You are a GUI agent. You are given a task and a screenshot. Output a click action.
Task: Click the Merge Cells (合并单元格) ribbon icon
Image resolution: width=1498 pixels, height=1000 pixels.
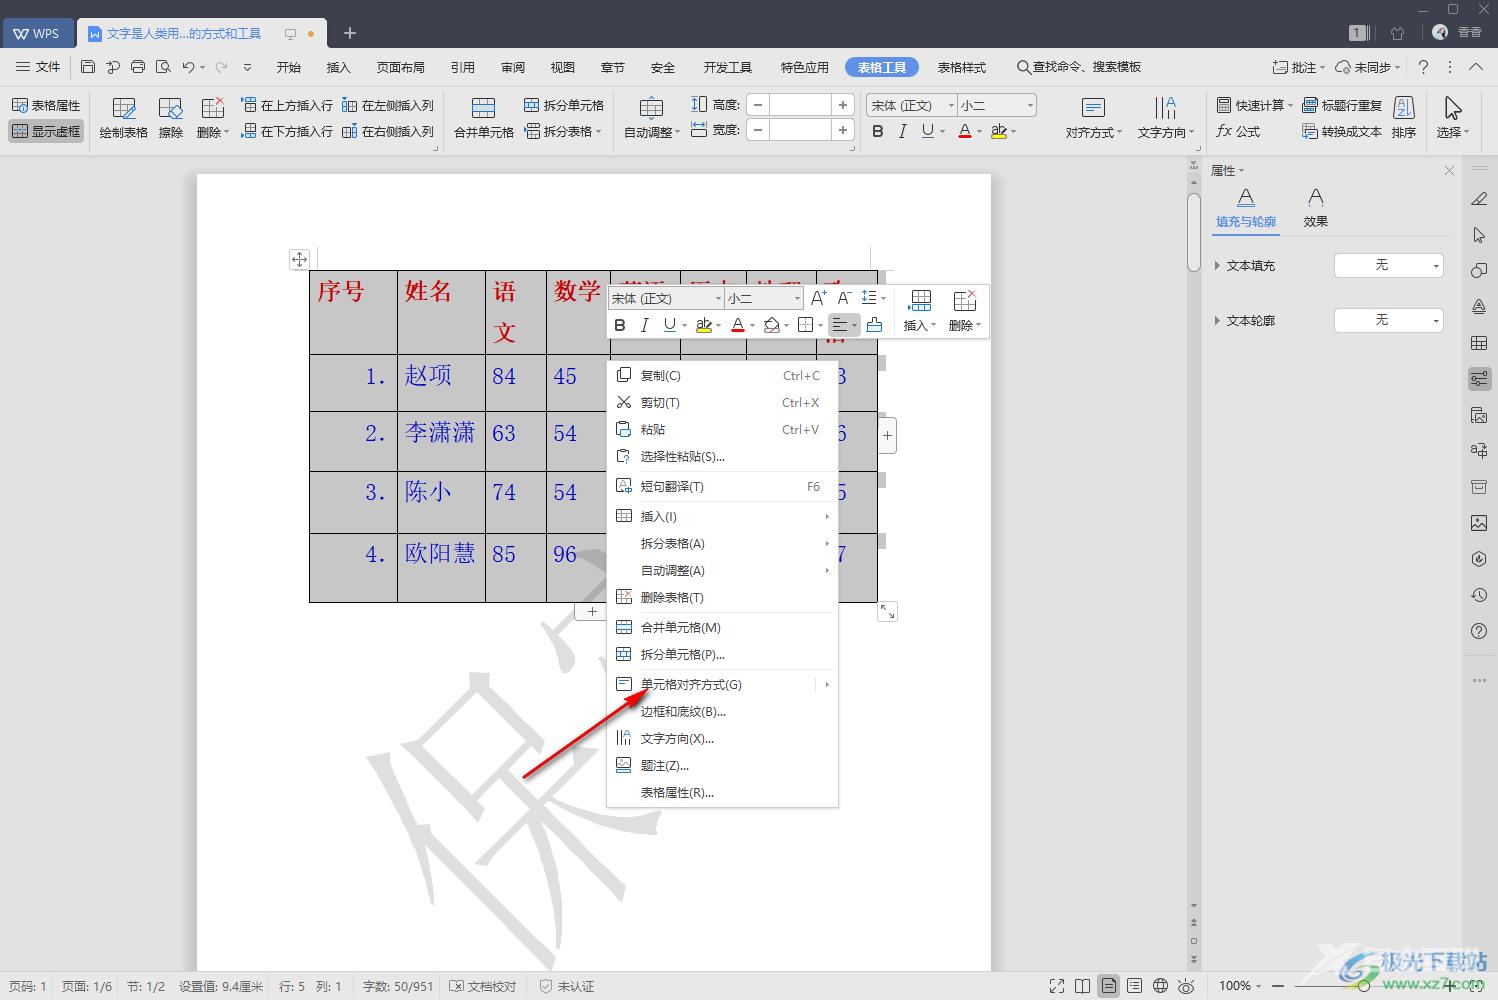pos(484,109)
